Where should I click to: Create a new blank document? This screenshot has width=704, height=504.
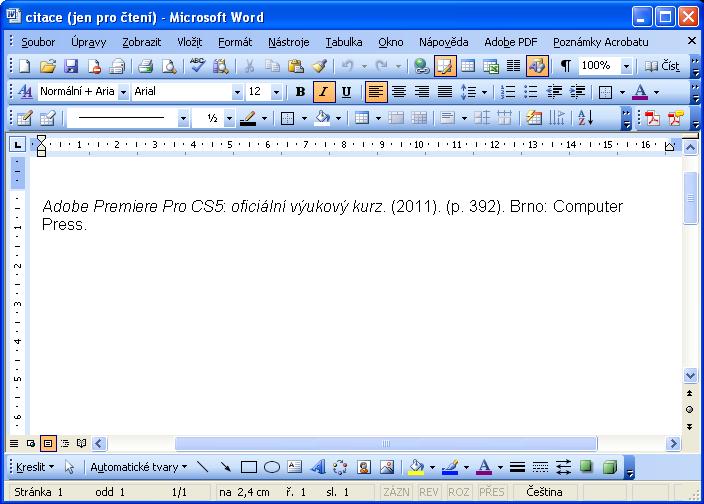(x=25, y=66)
